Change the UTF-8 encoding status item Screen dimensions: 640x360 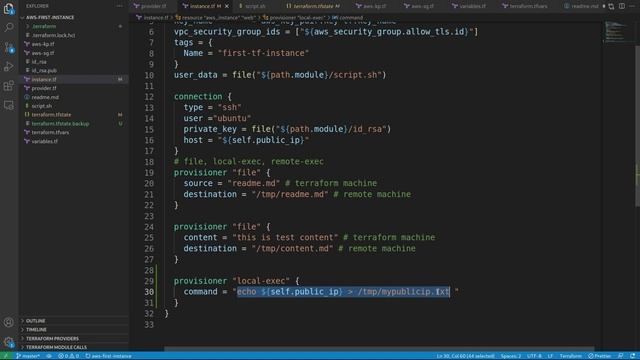[x=534, y=356]
